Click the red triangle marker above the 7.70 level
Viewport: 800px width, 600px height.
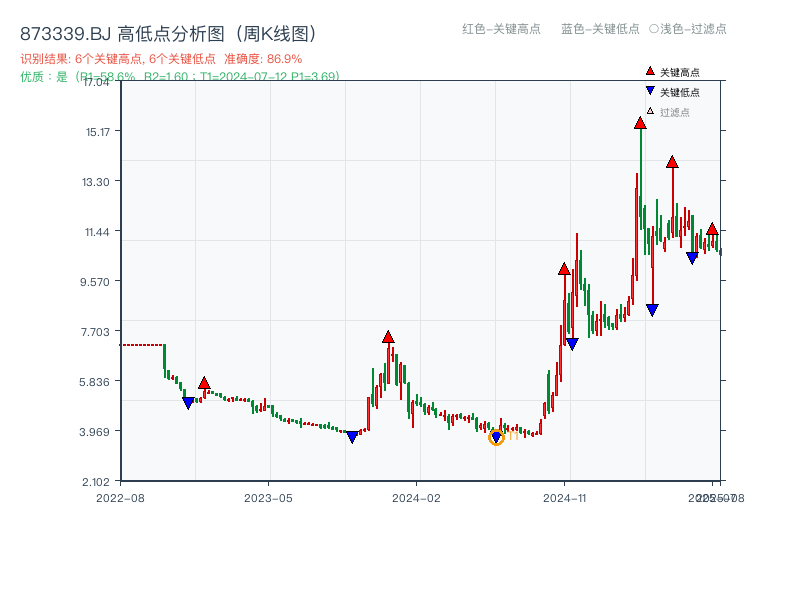(388, 337)
